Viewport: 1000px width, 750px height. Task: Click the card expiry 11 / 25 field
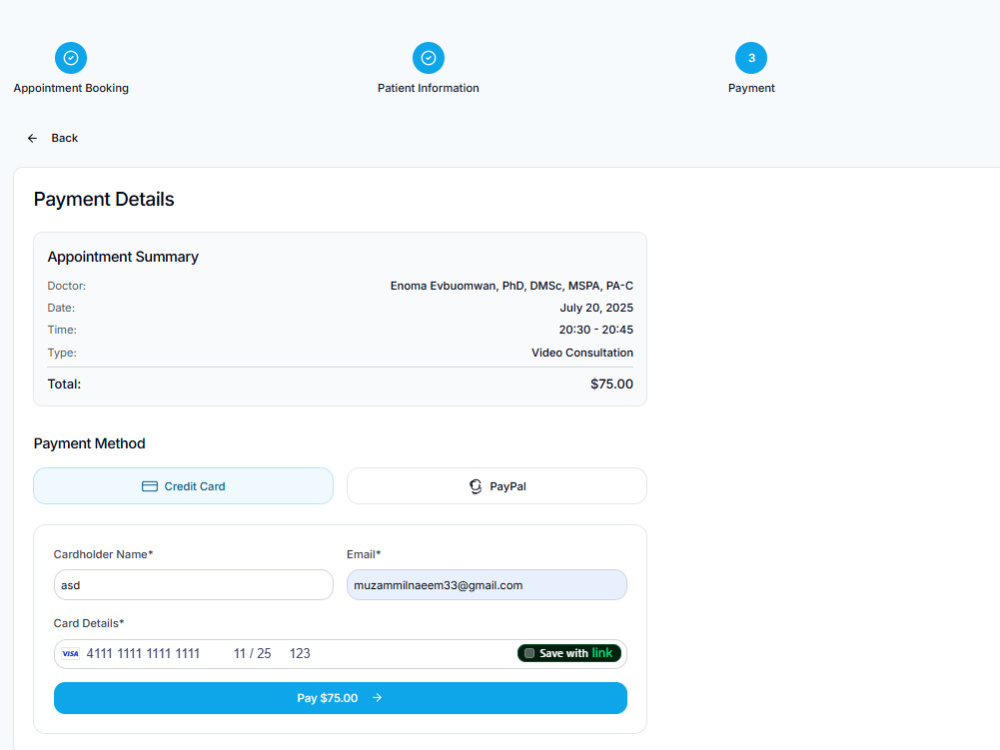(253, 654)
